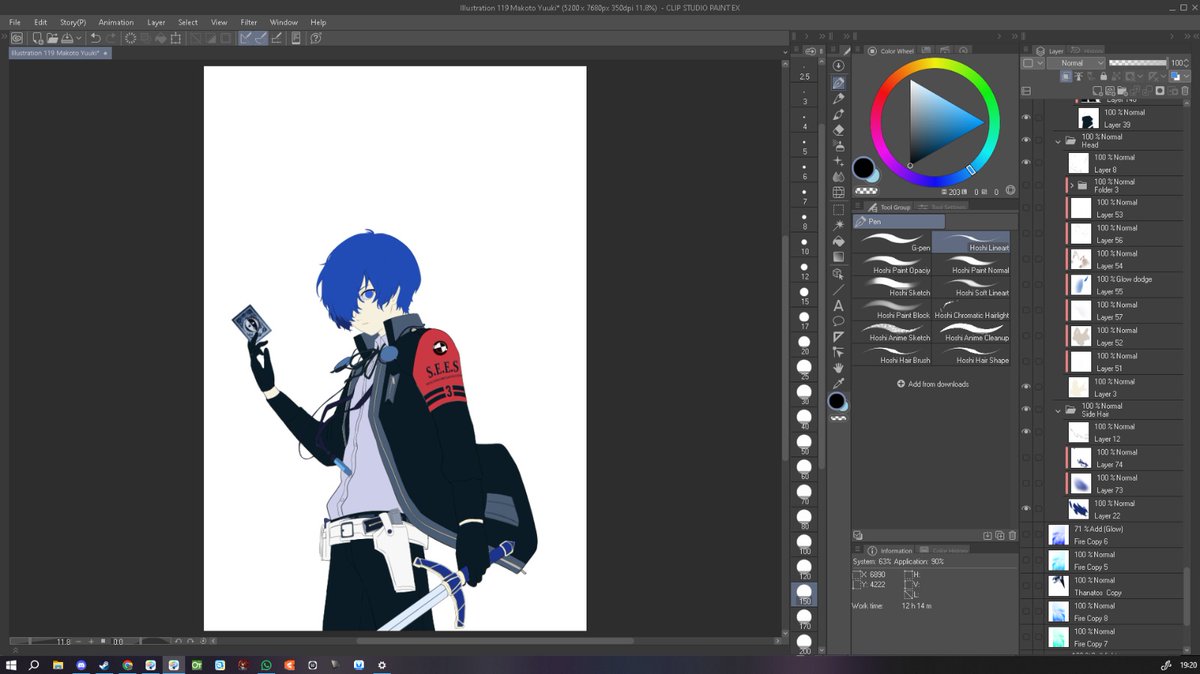Toggle visibility of the Head folder

(x=1026, y=140)
